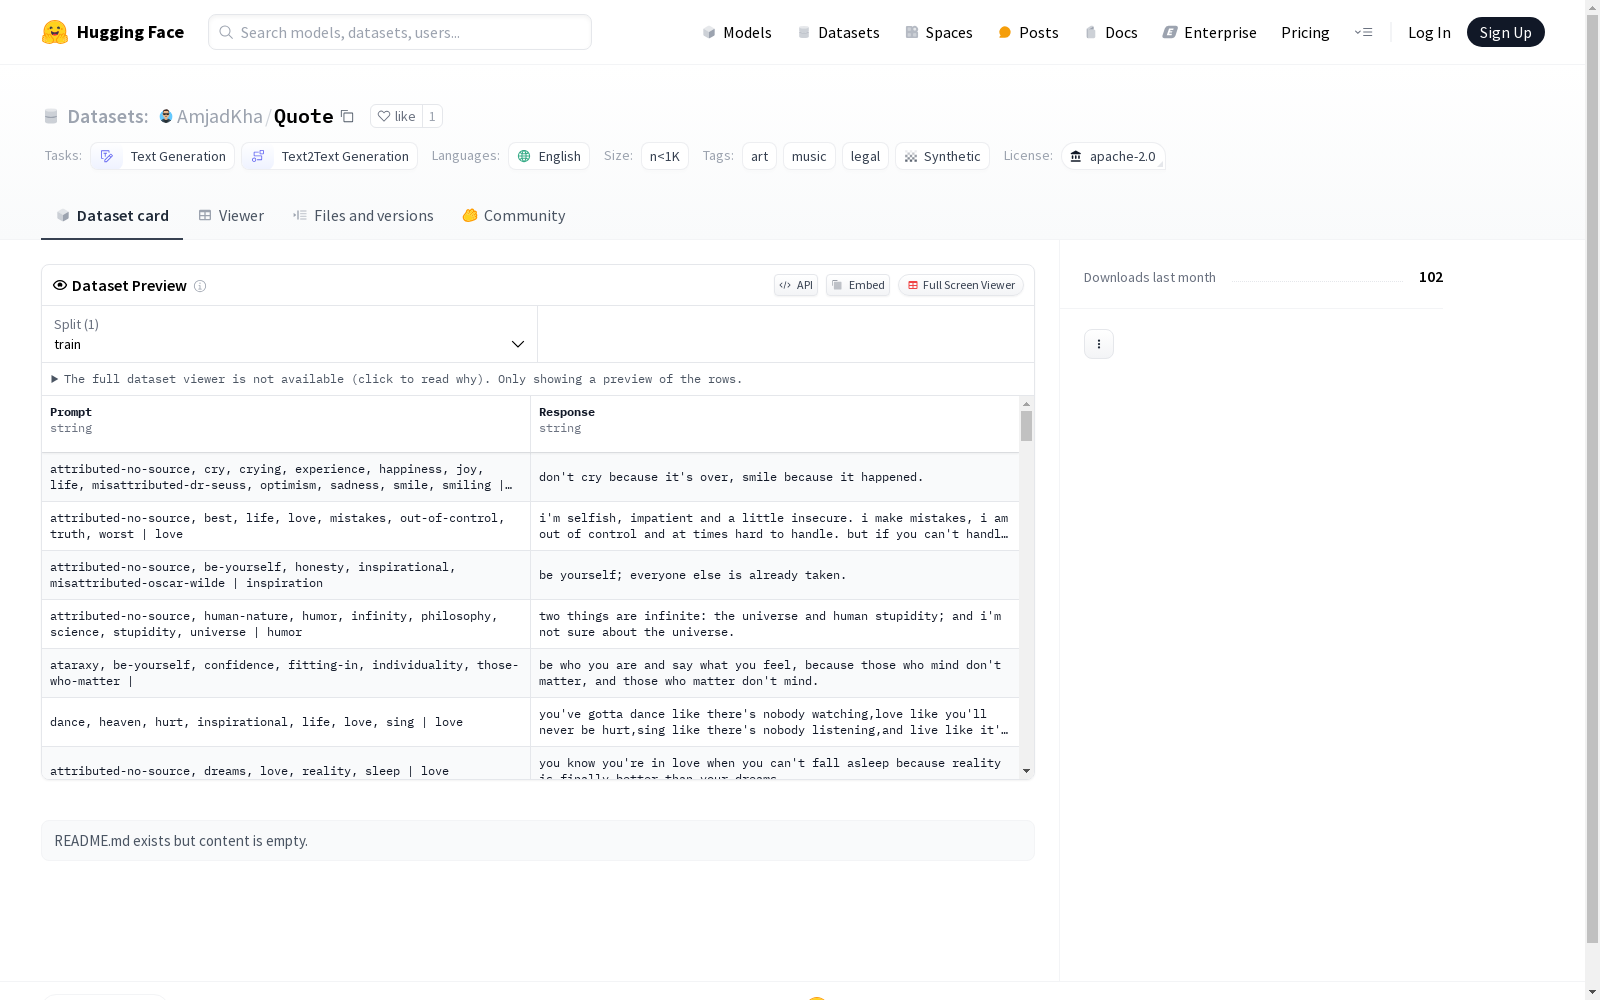Select the 'two things are infinite' response cell
The height and width of the screenshot is (1000, 1600).
click(x=775, y=624)
